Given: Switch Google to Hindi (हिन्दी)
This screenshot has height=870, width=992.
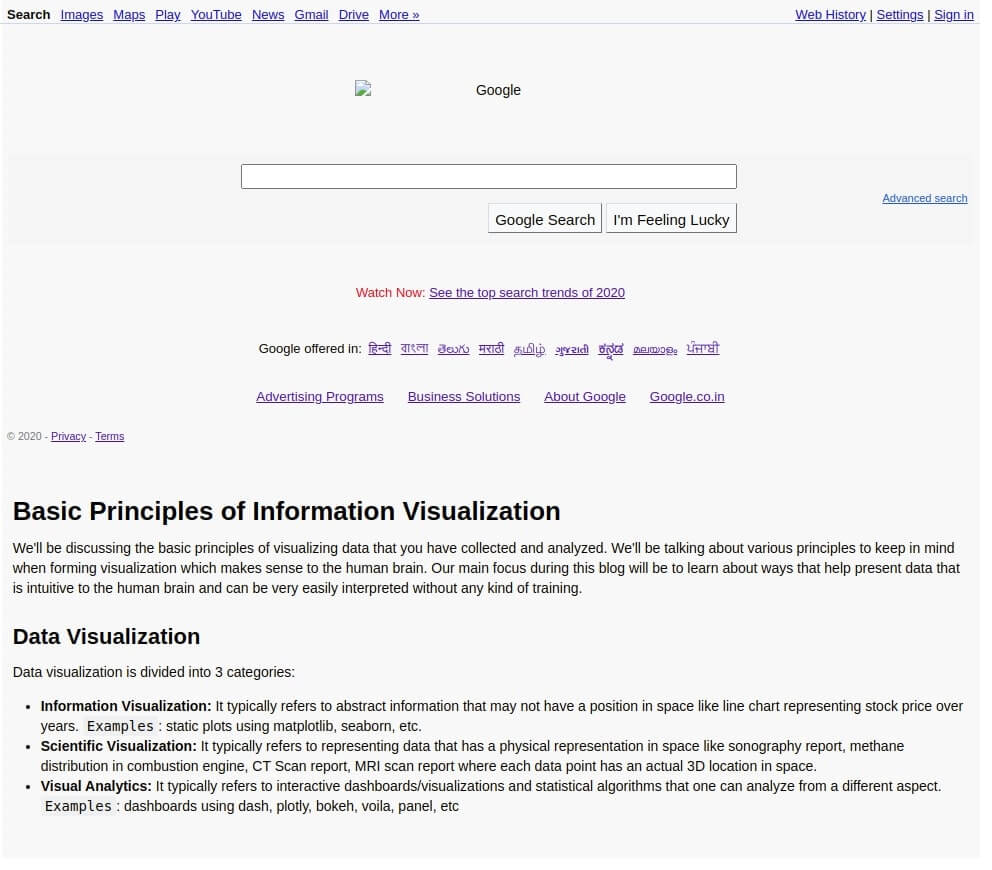Looking at the screenshot, I should pos(380,349).
